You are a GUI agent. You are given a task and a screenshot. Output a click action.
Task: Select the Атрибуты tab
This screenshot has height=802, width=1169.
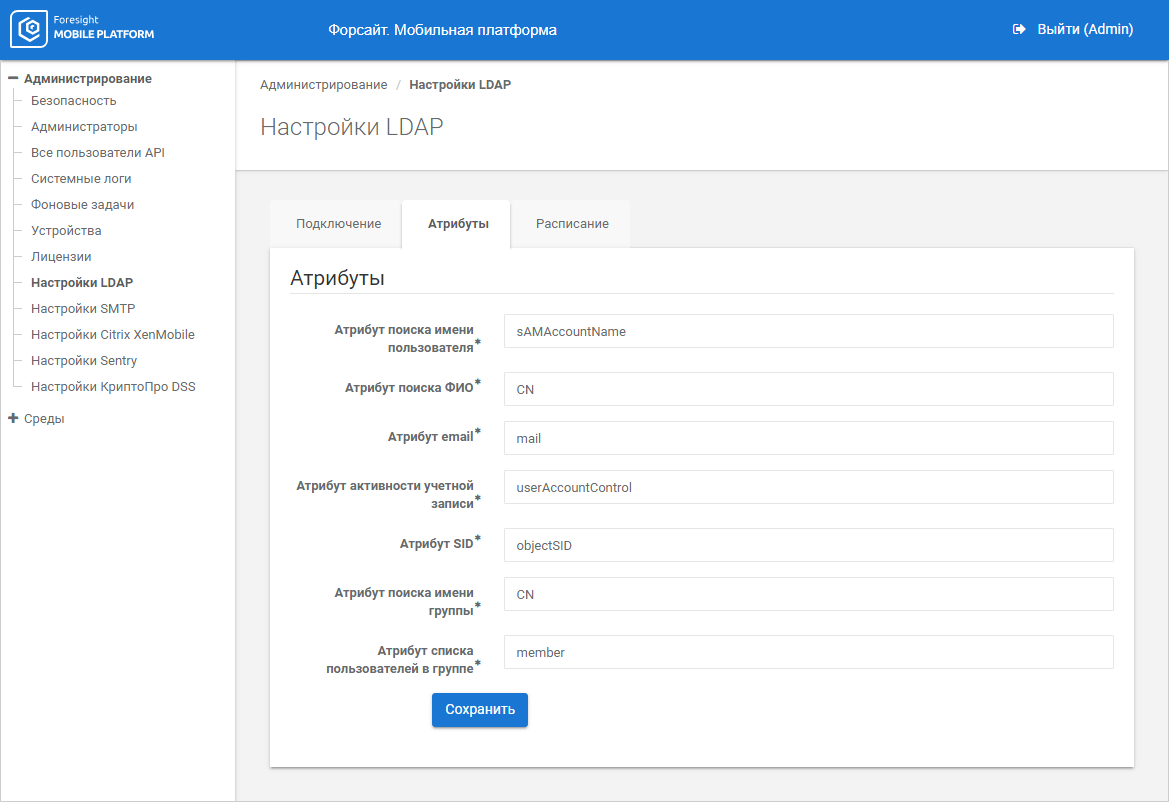click(458, 224)
